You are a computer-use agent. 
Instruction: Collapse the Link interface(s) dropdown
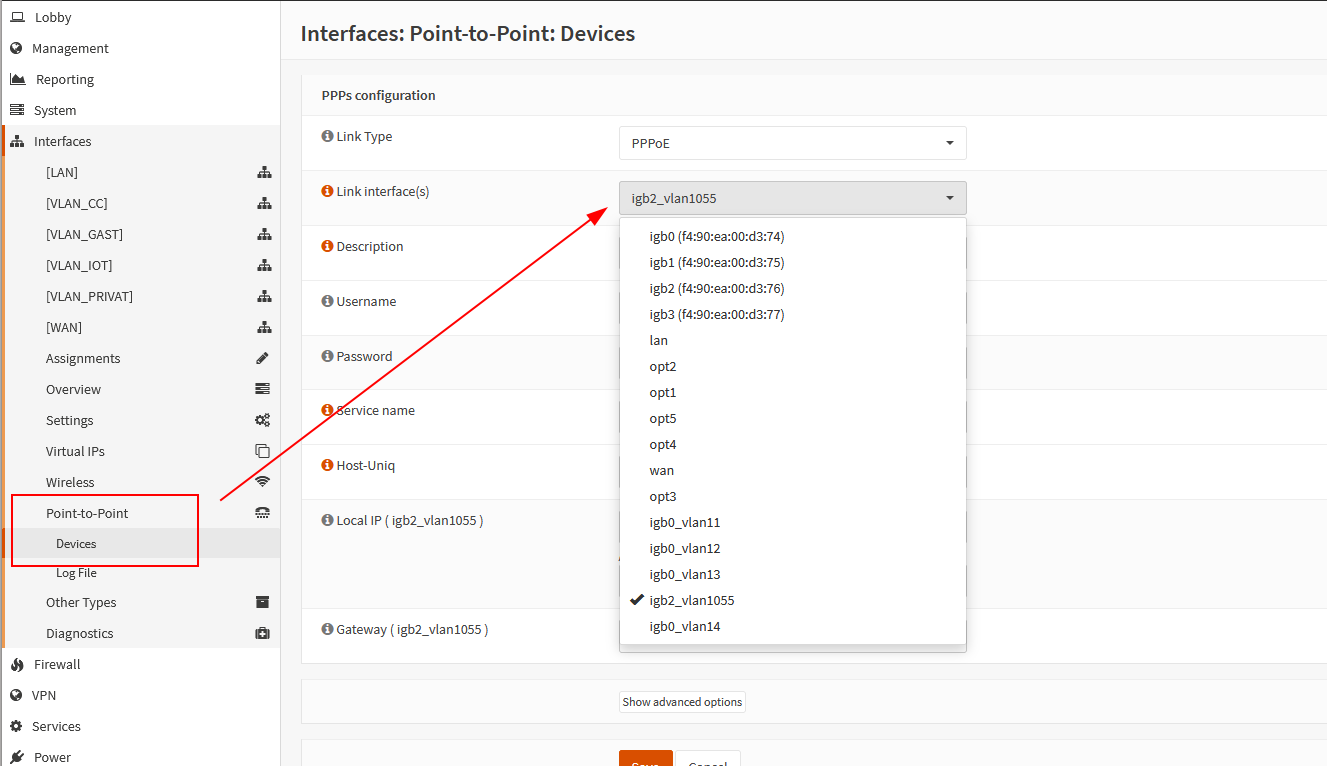pyautogui.click(x=793, y=198)
